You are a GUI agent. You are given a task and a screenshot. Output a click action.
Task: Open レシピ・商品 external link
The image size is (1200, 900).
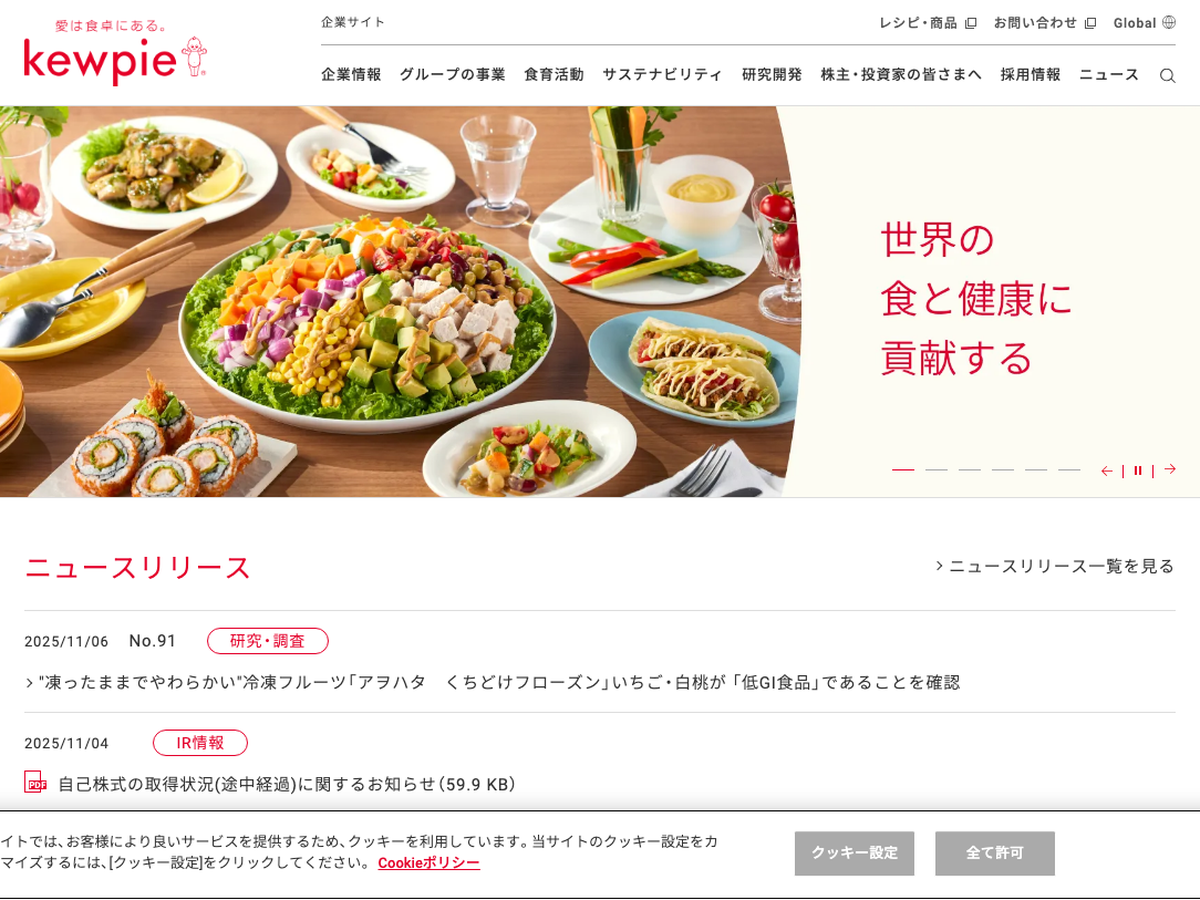pyautogui.click(x=927, y=22)
